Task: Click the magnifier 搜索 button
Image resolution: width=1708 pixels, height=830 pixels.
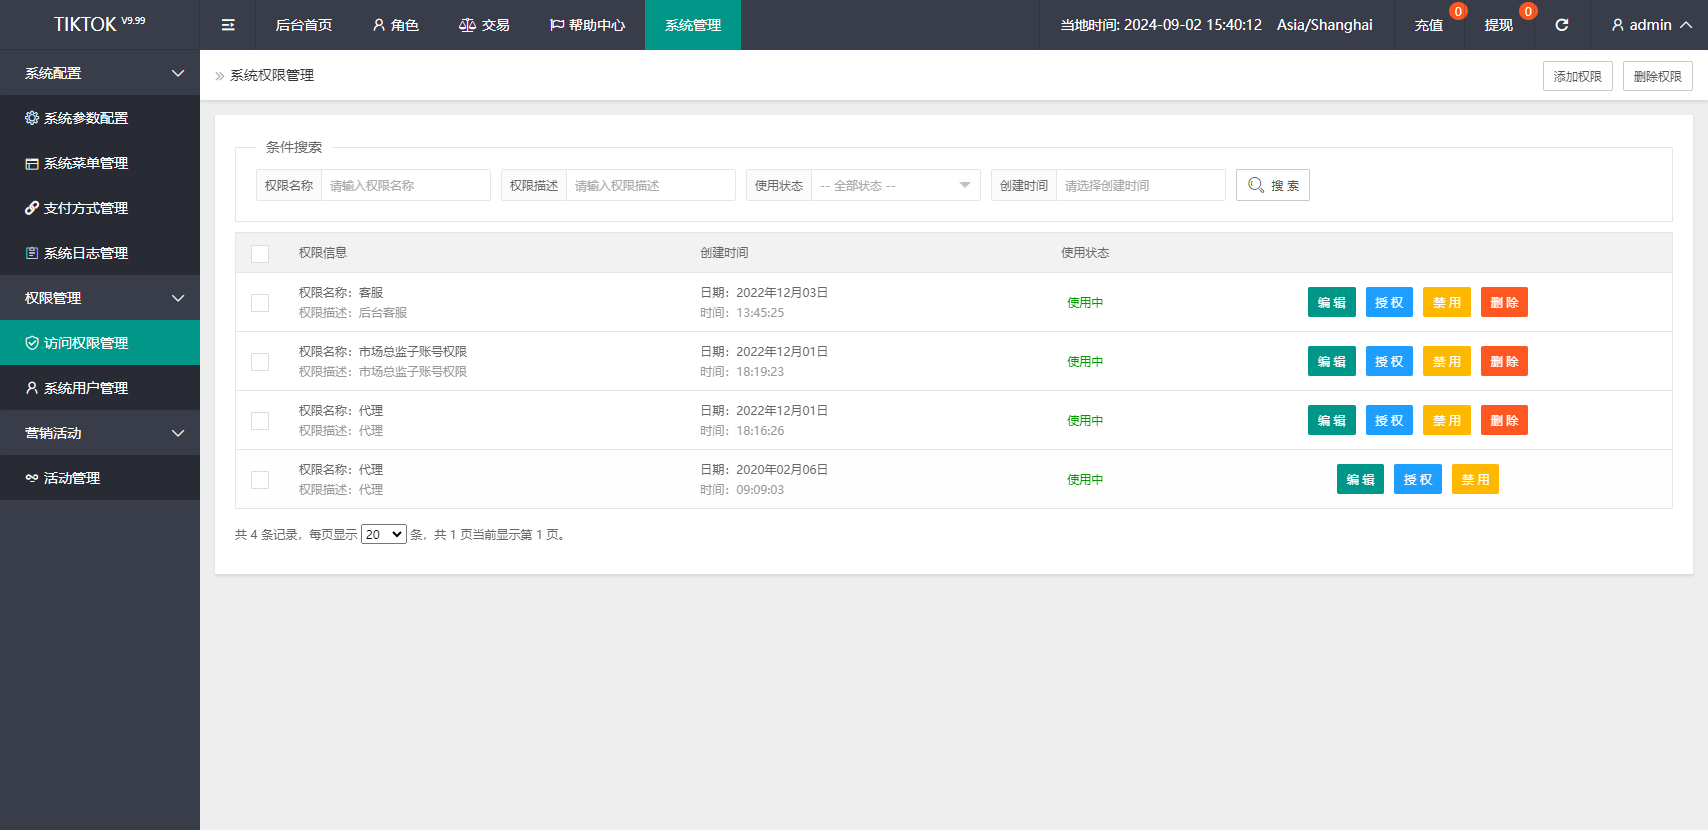Action: [1272, 185]
